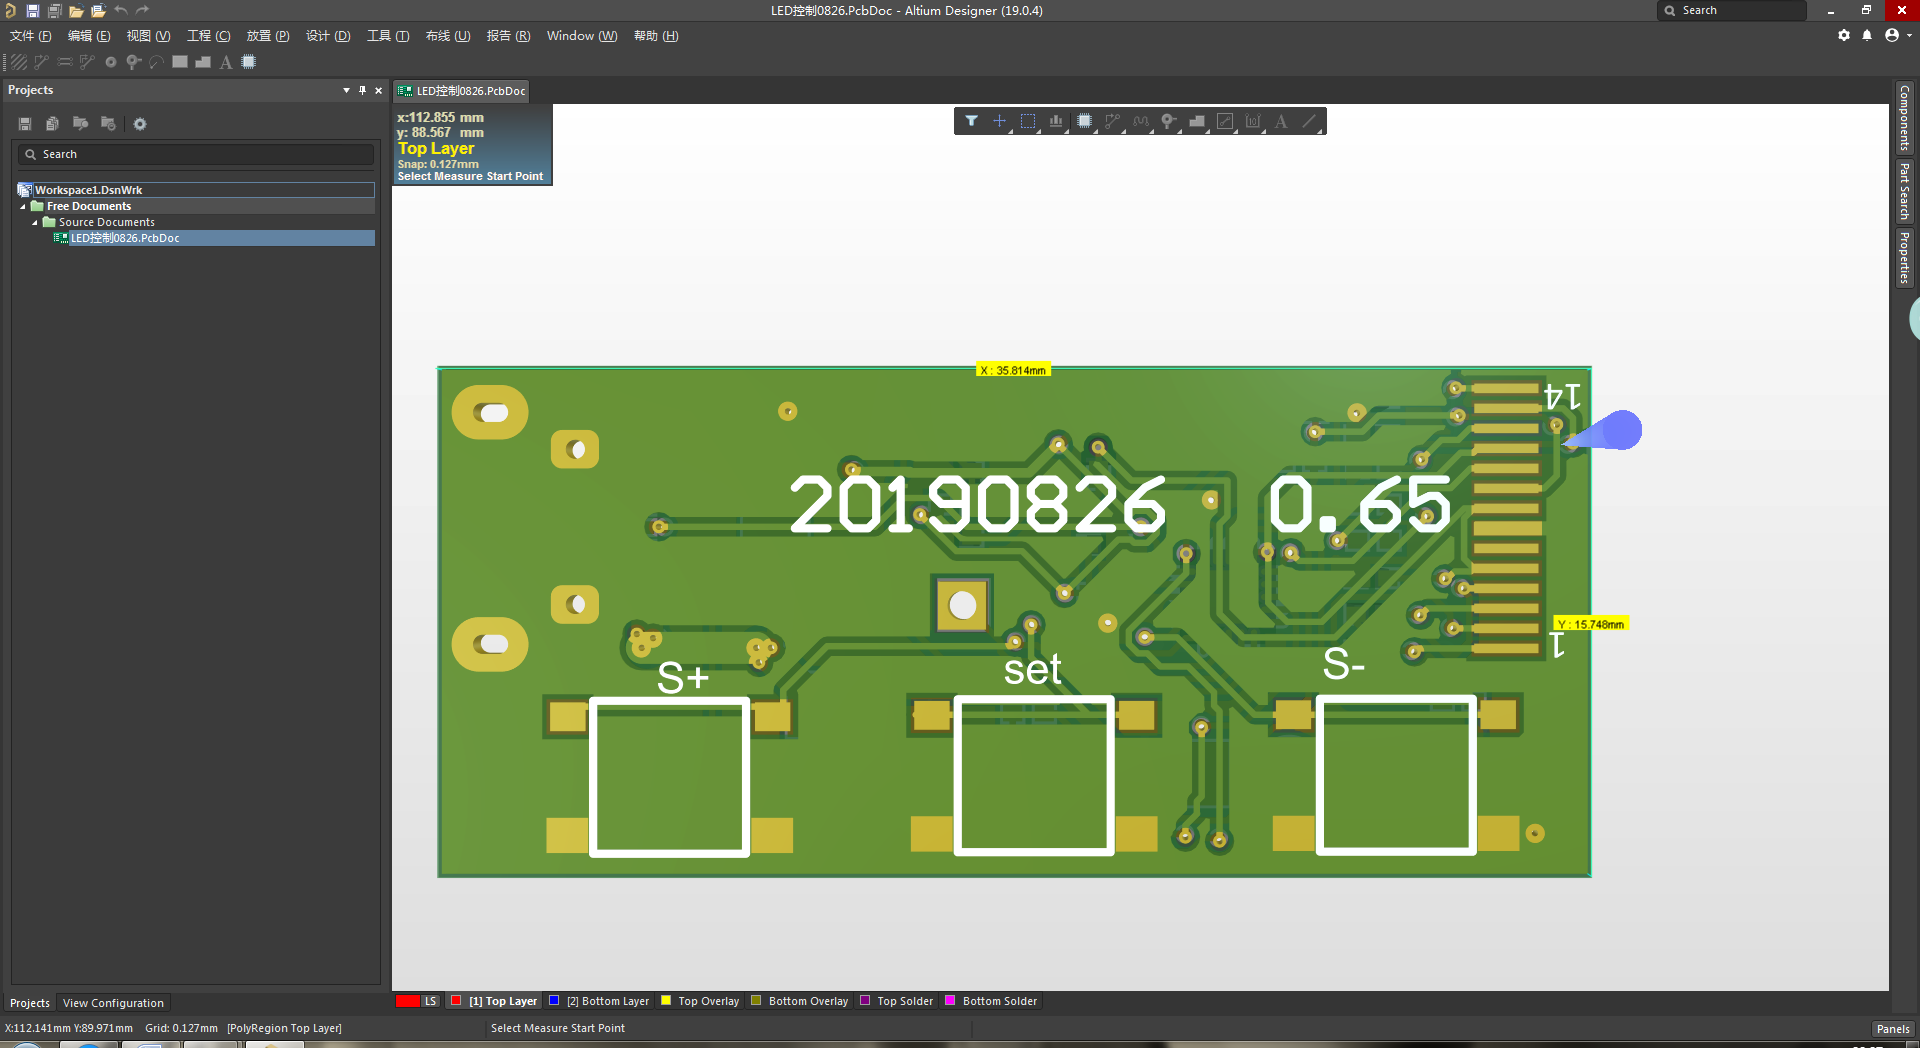The height and width of the screenshot is (1048, 1920).
Task: Close the Projects panel
Action: tap(378, 90)
